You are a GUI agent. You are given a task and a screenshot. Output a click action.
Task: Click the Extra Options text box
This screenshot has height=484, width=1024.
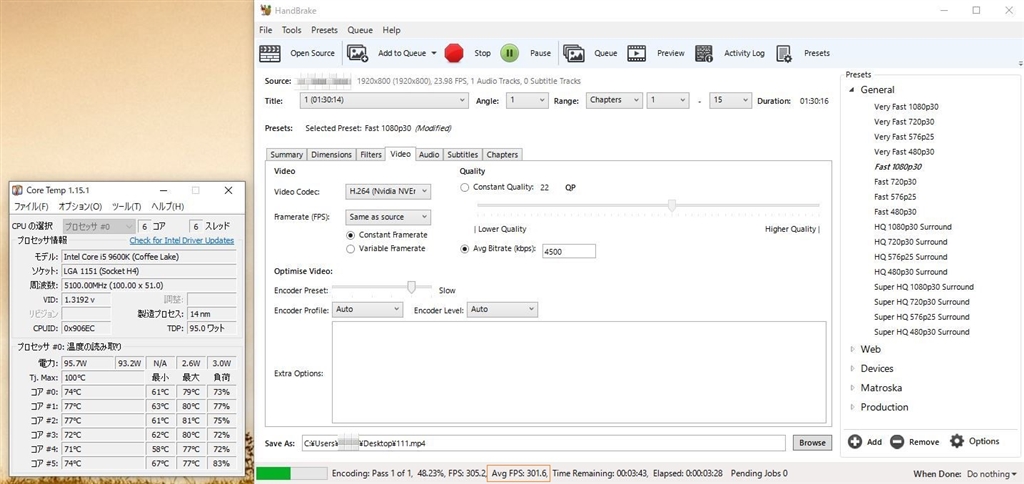pyautogui.click(x=579, y=372)
